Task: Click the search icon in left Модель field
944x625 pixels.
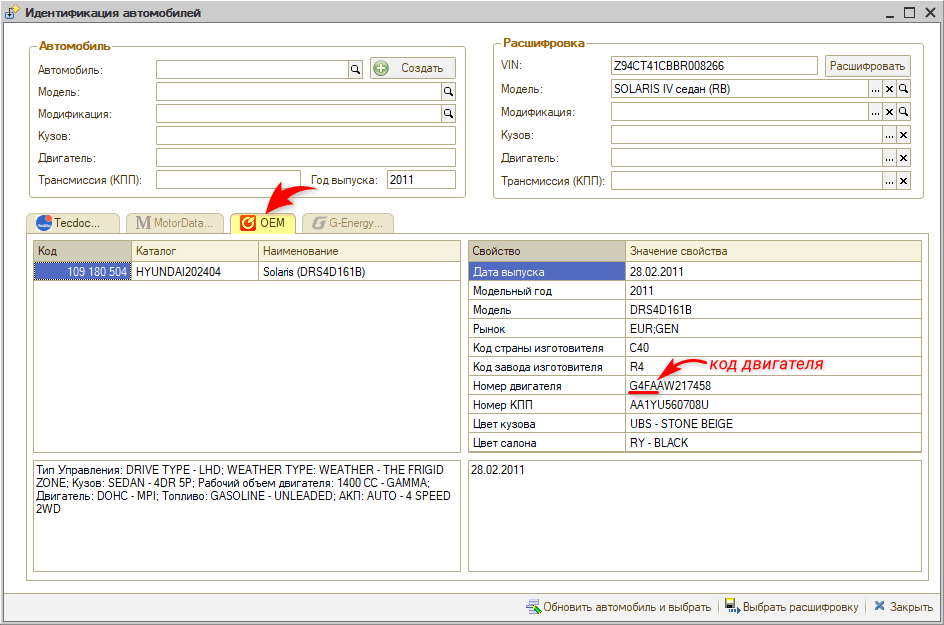Action: click(x=448, y=91)
